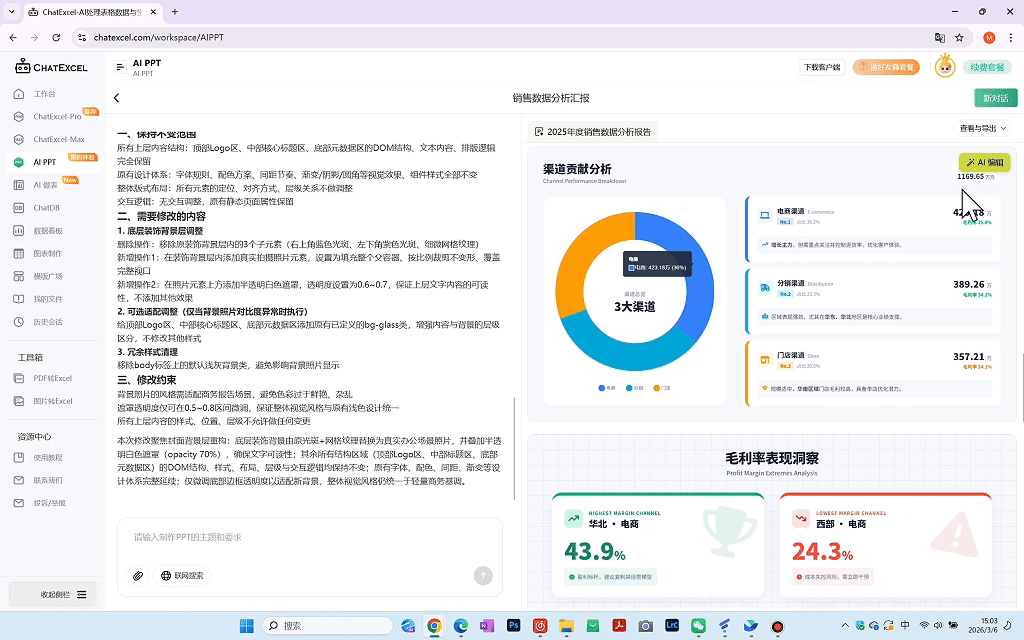This screenshot has height=640, width=1024.
Task: Click the blue 电商 legend color dot
Action: [602, 388]
